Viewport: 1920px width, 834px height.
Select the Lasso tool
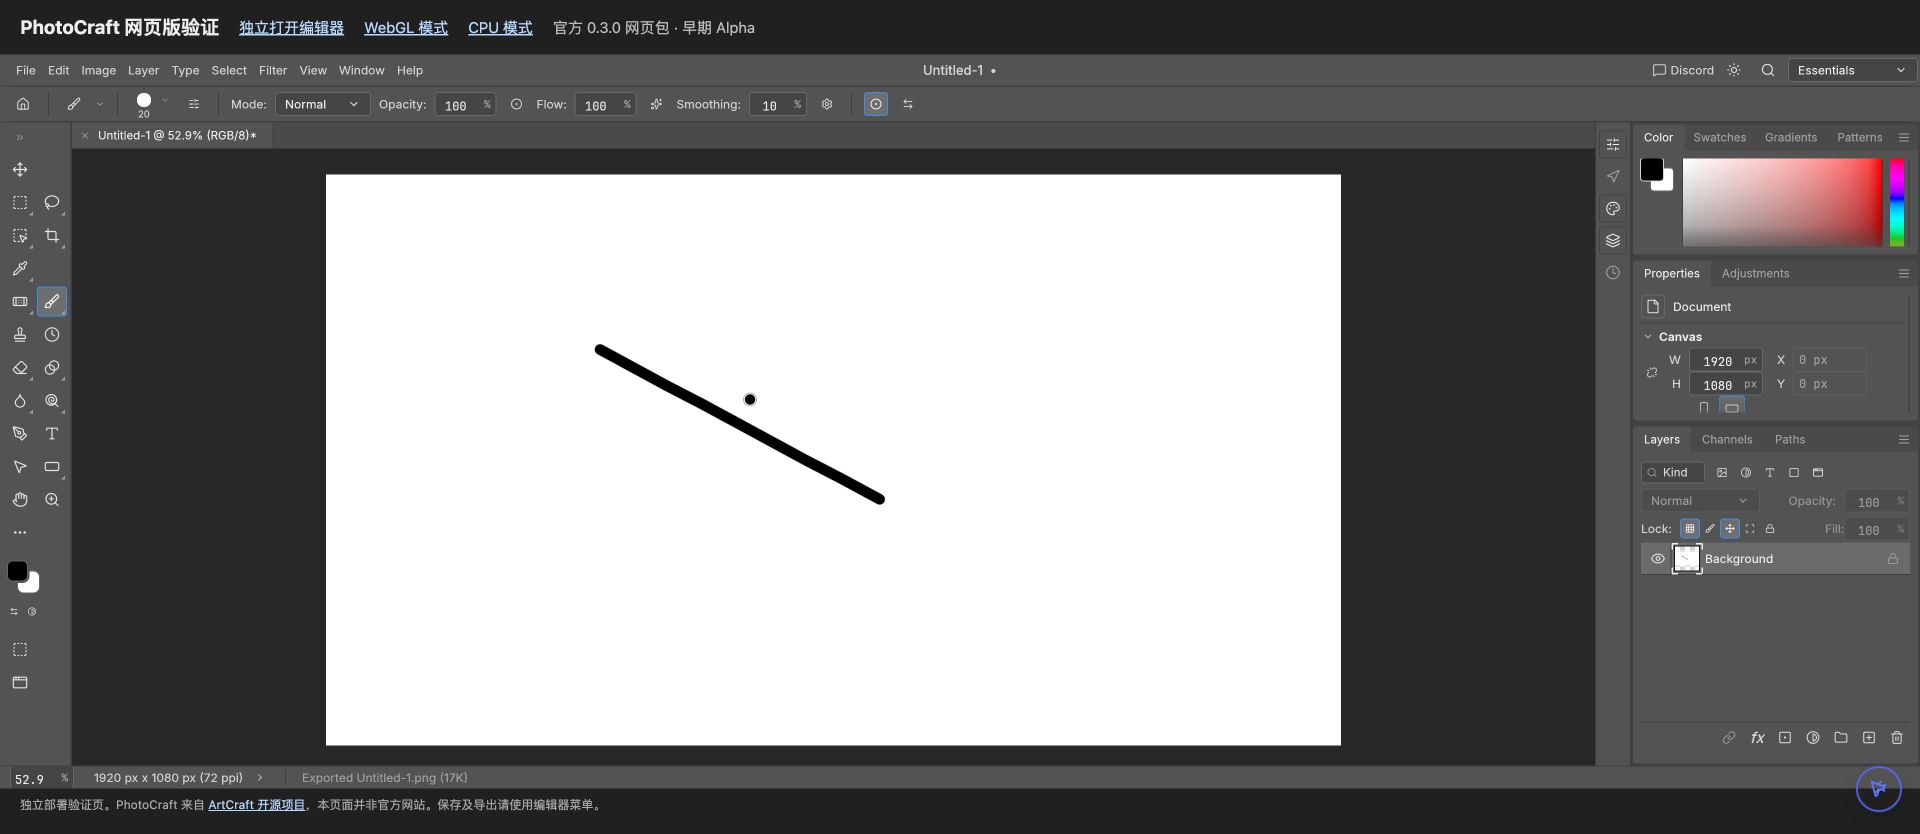click(52, 202)
